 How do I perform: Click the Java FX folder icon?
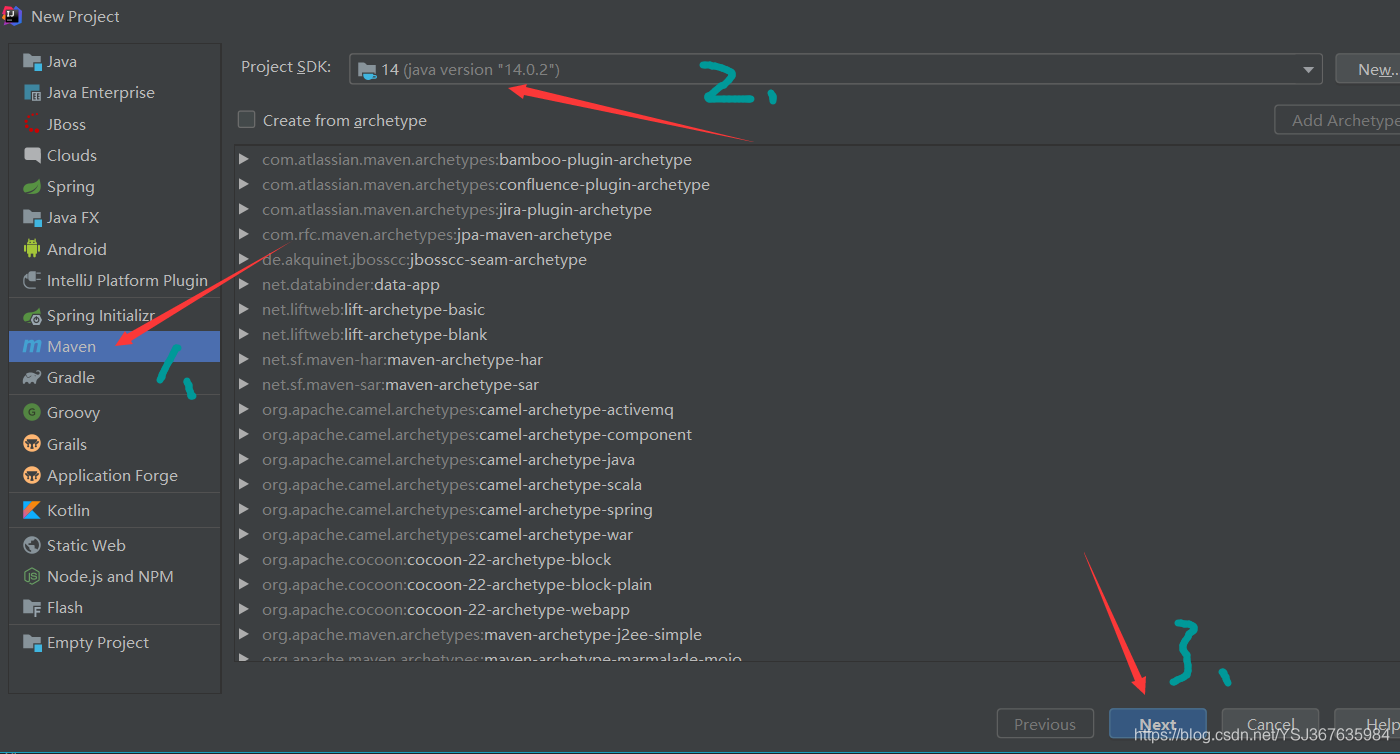tap(31, 217)
